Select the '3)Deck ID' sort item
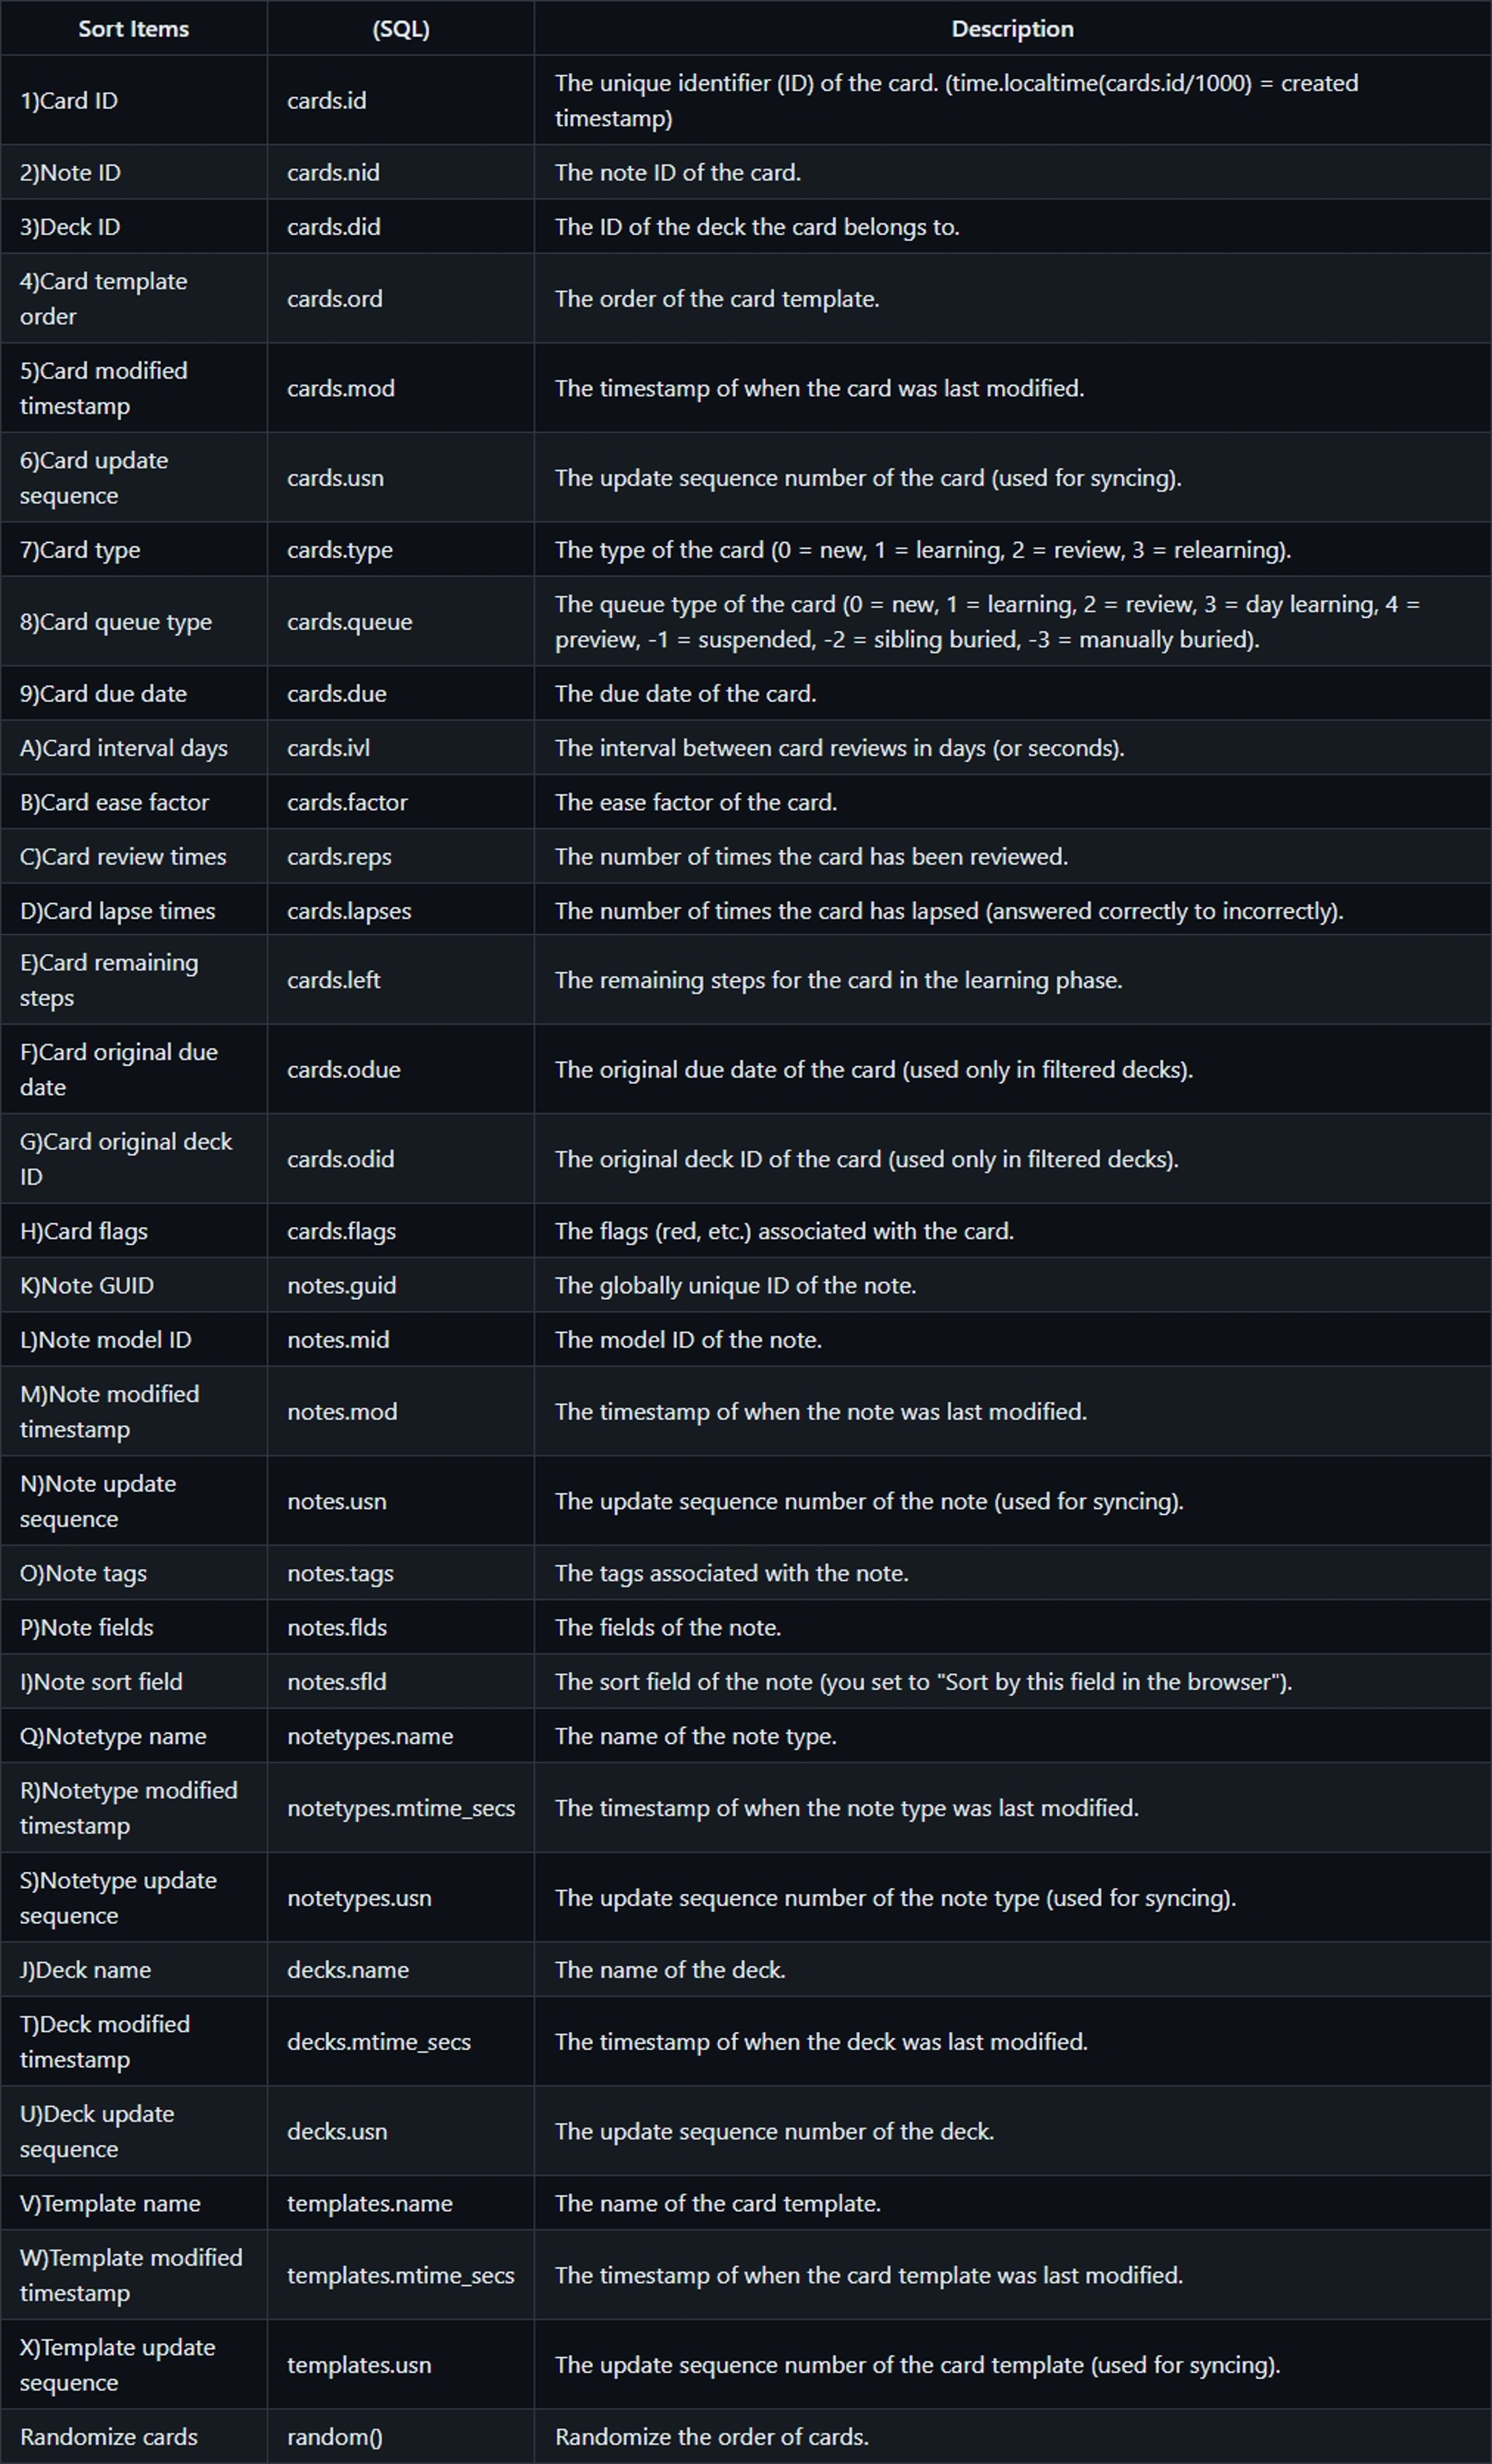This screenshot has height=2464, width=1492. click(70, 227)
